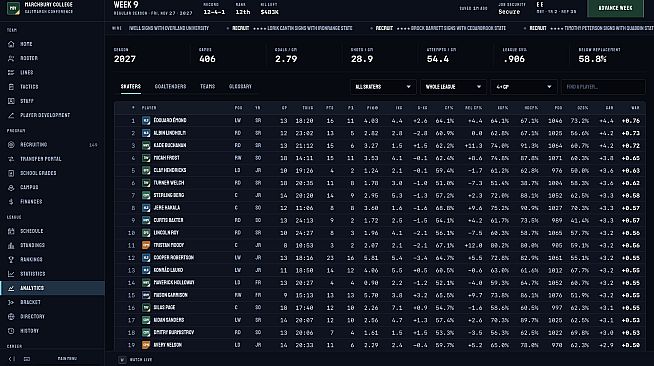Image resolution: width=654 pixels, height=366 pixels.
Task: Open the Player Development icon
Action: (x=11, y=115)
